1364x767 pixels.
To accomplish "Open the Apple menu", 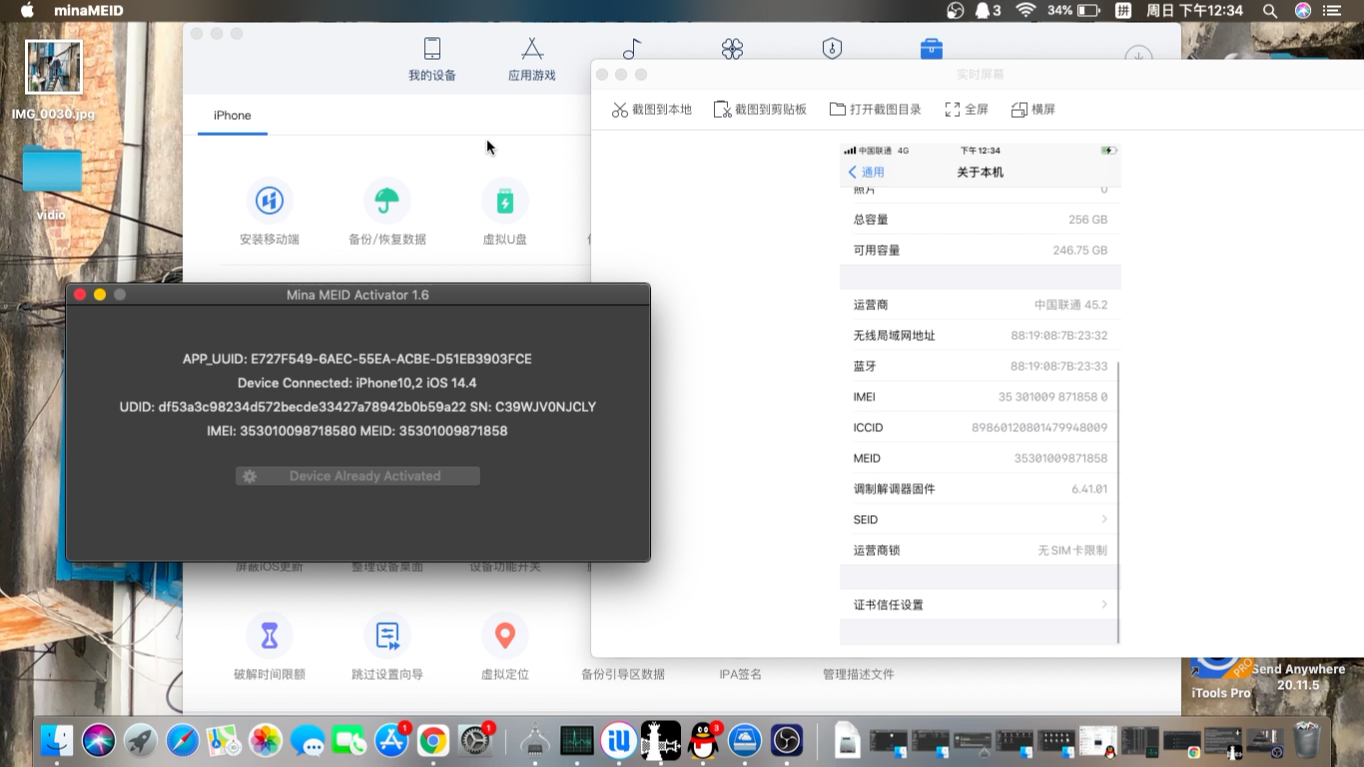I will [x=27, y=11].
